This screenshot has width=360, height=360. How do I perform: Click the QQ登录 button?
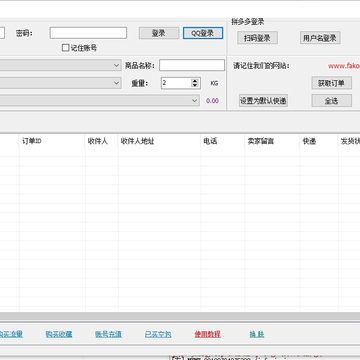[203, 33]
